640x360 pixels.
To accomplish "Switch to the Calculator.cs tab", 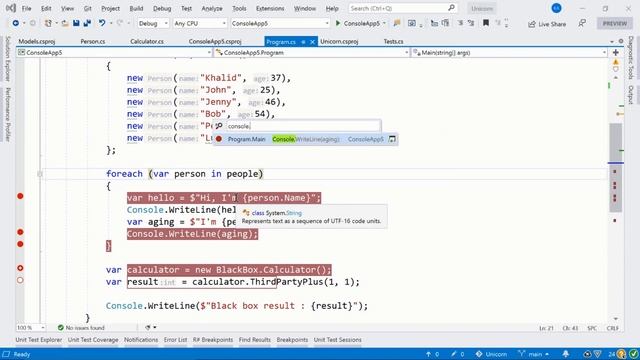I will (x=147, y=42).
